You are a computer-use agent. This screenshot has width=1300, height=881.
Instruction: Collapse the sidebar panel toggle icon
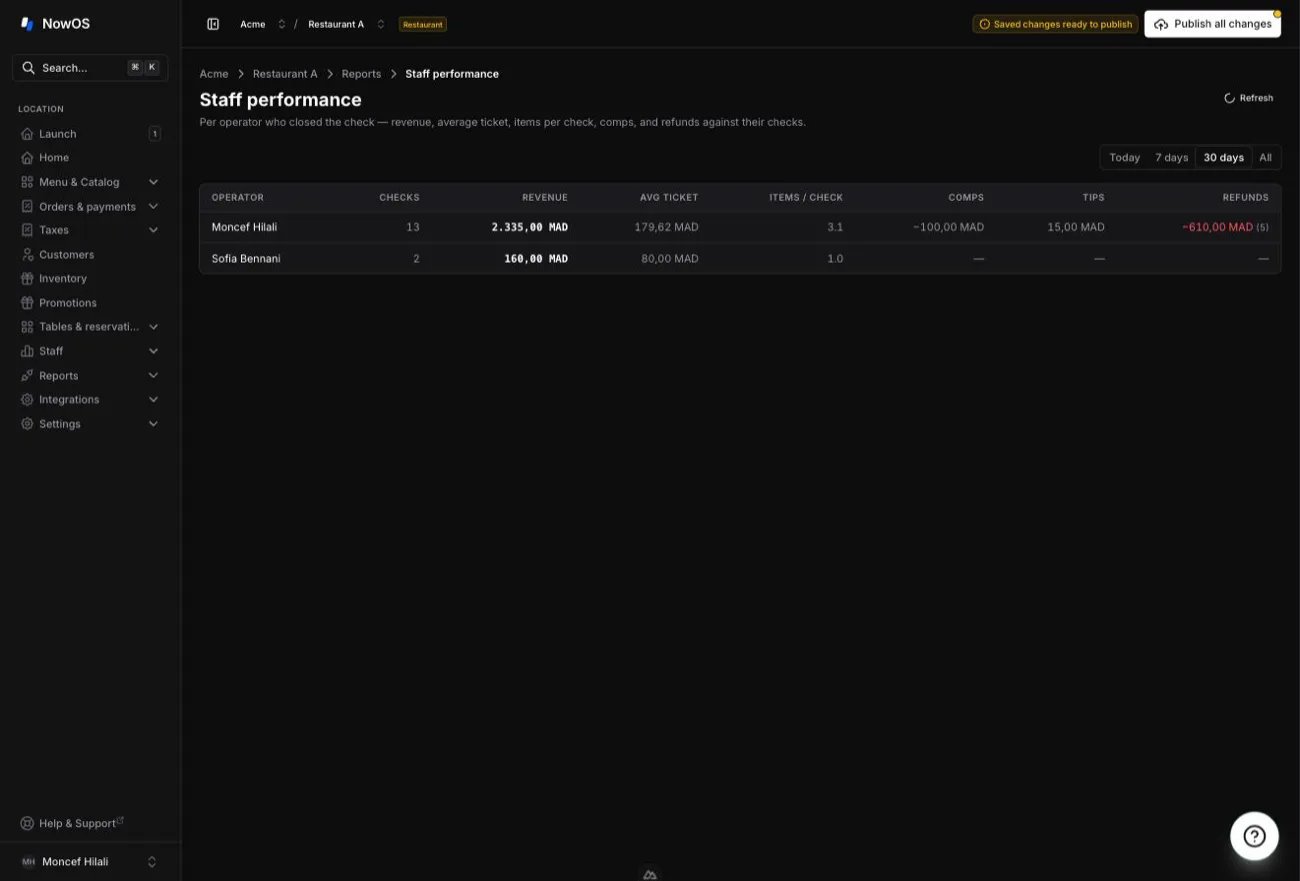(213, 24)
